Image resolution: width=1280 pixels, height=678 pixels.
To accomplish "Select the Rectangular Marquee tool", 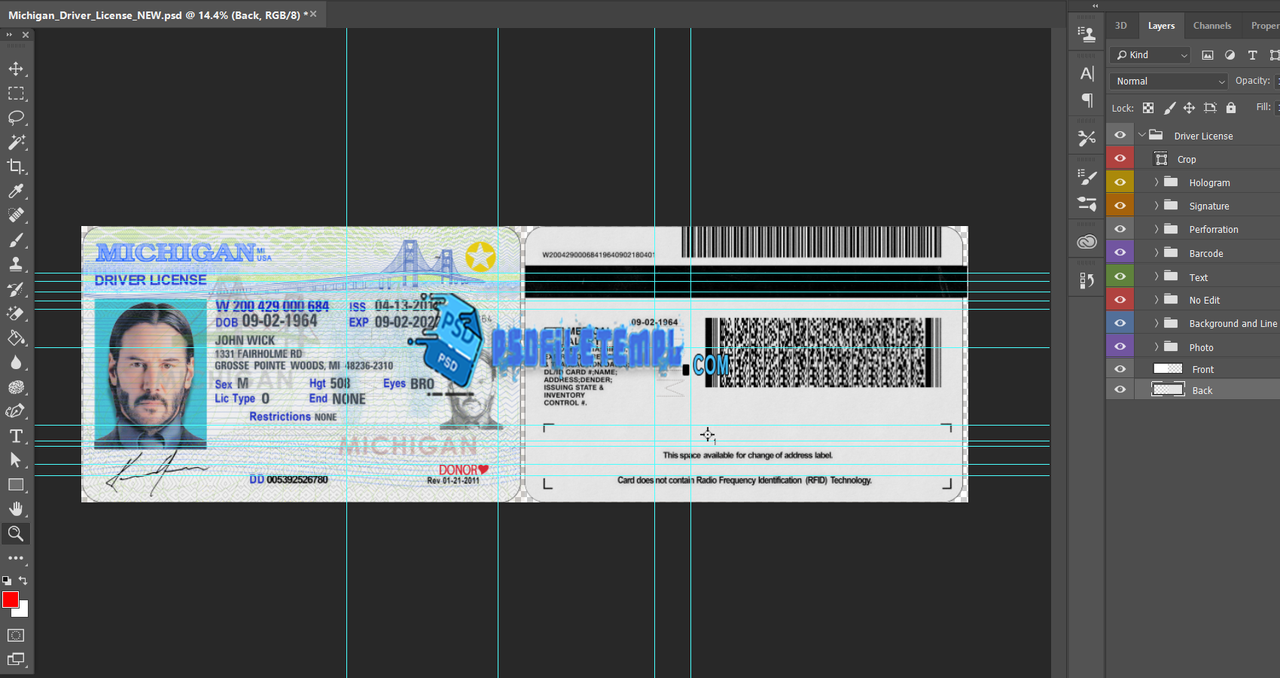I will click(x=16, y=93).
